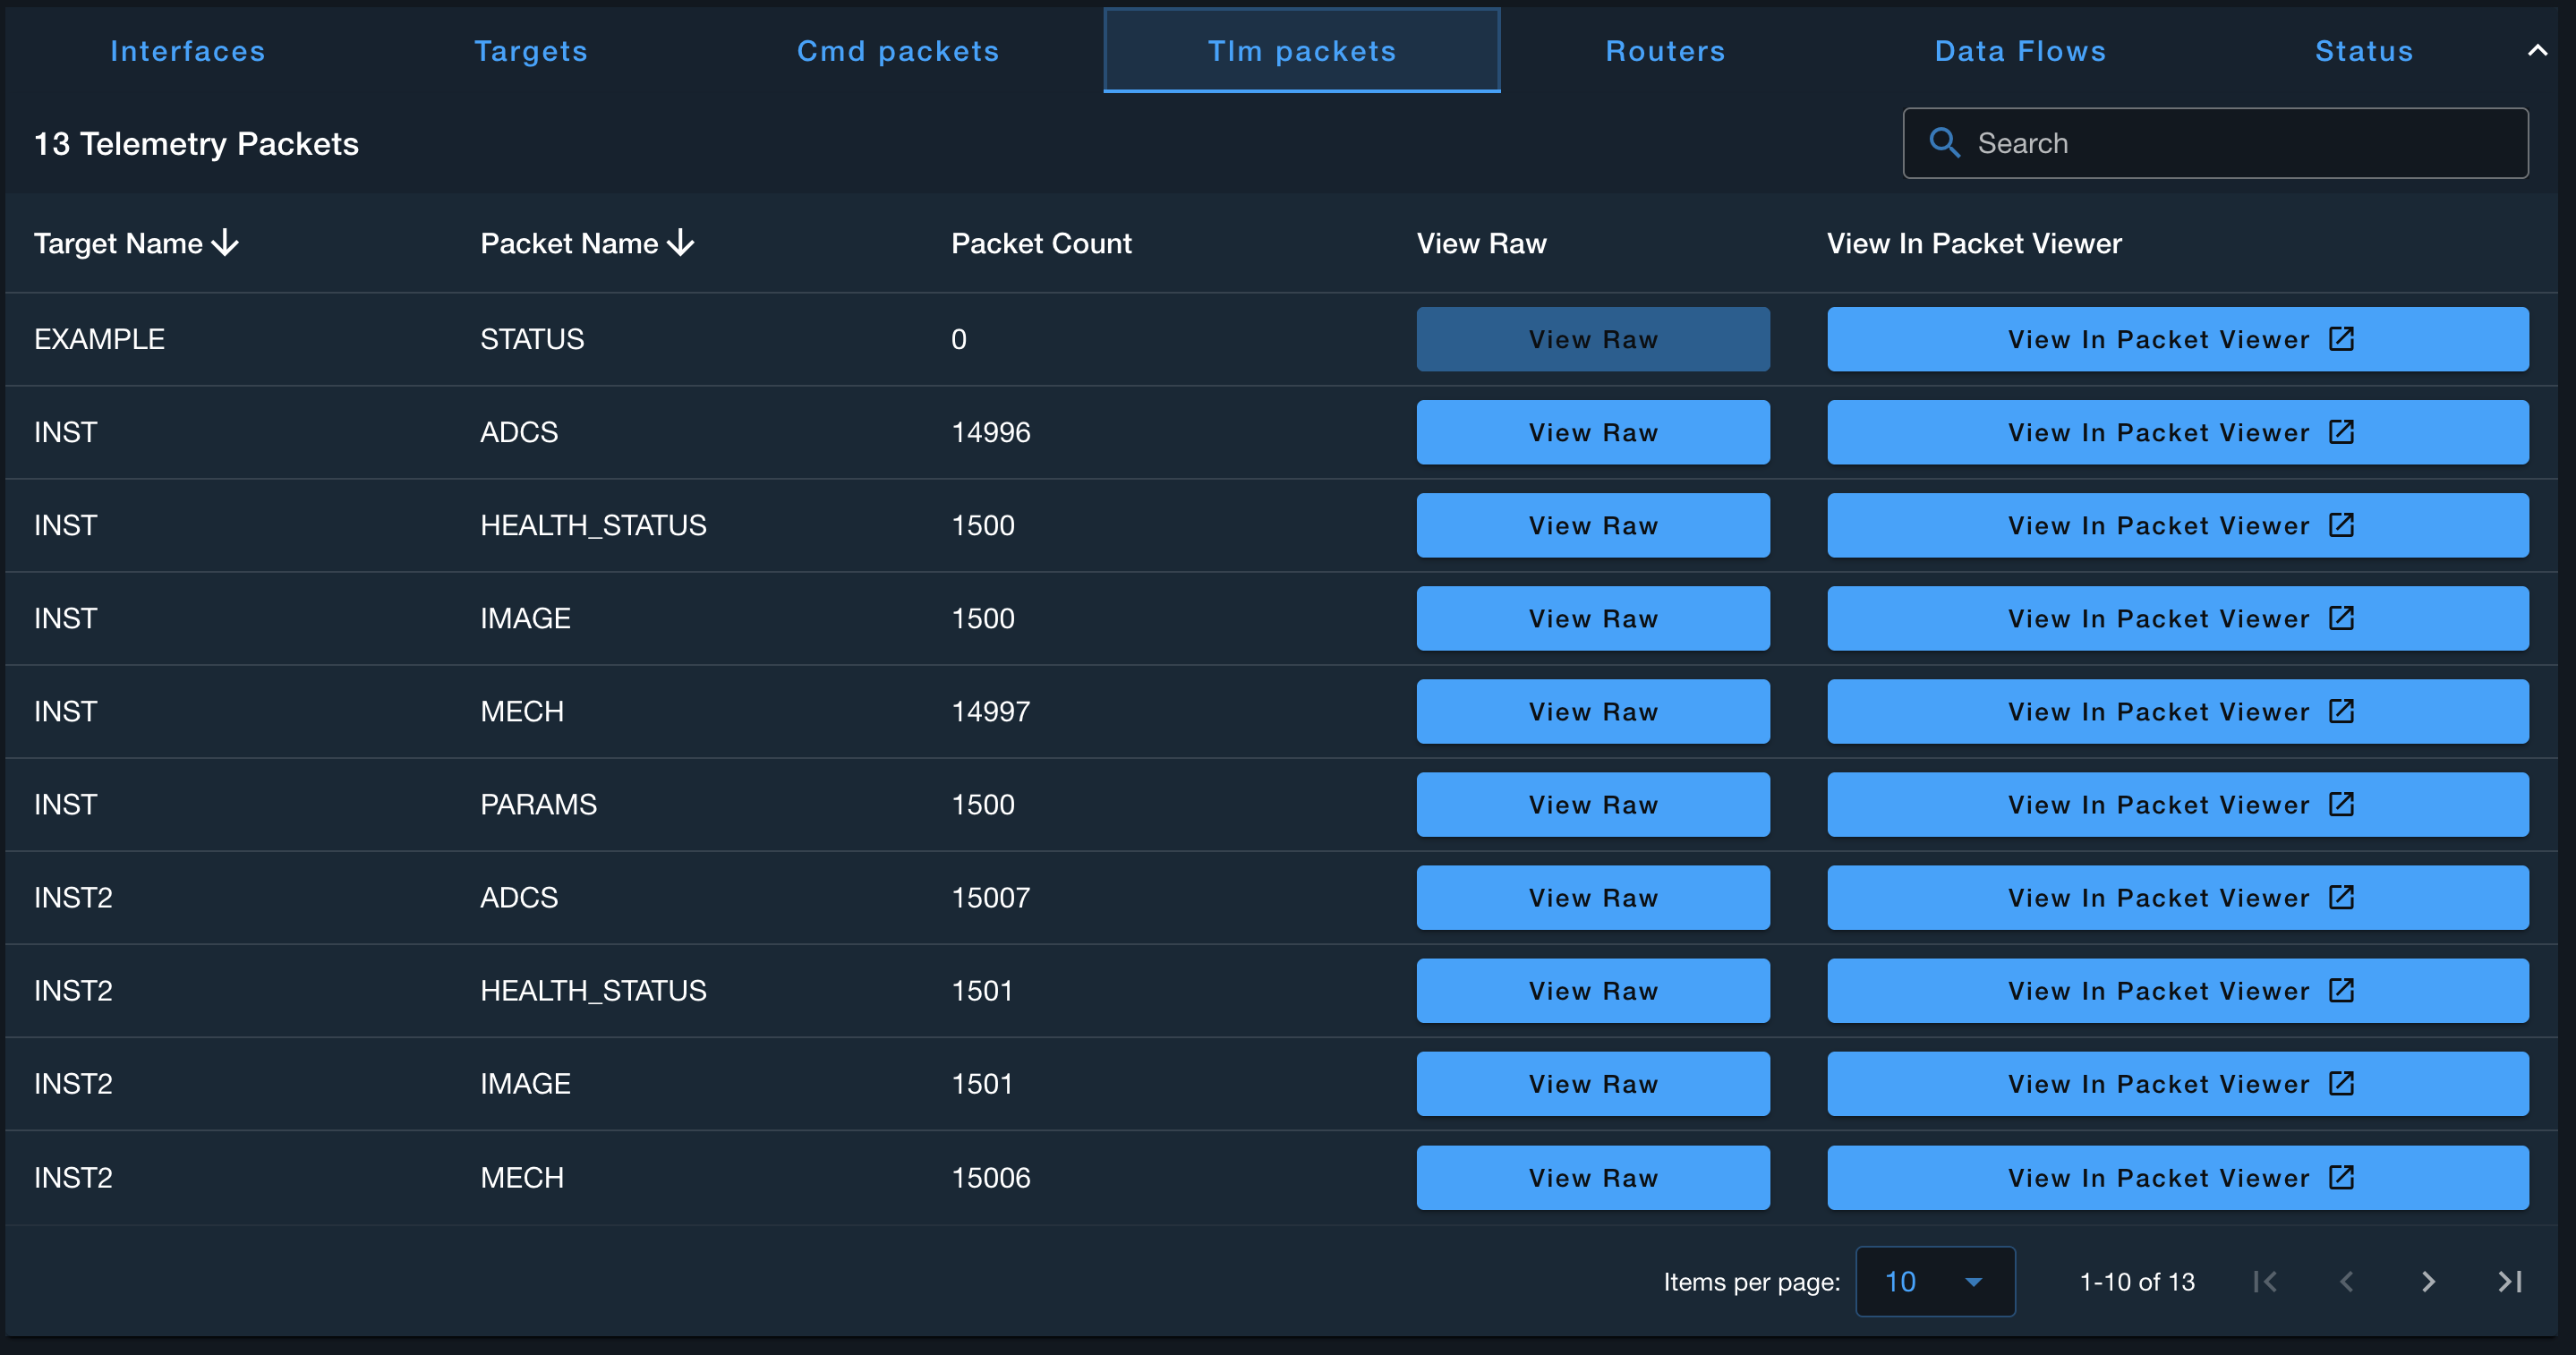Open the Data Flows tab

coord(2020,51)
